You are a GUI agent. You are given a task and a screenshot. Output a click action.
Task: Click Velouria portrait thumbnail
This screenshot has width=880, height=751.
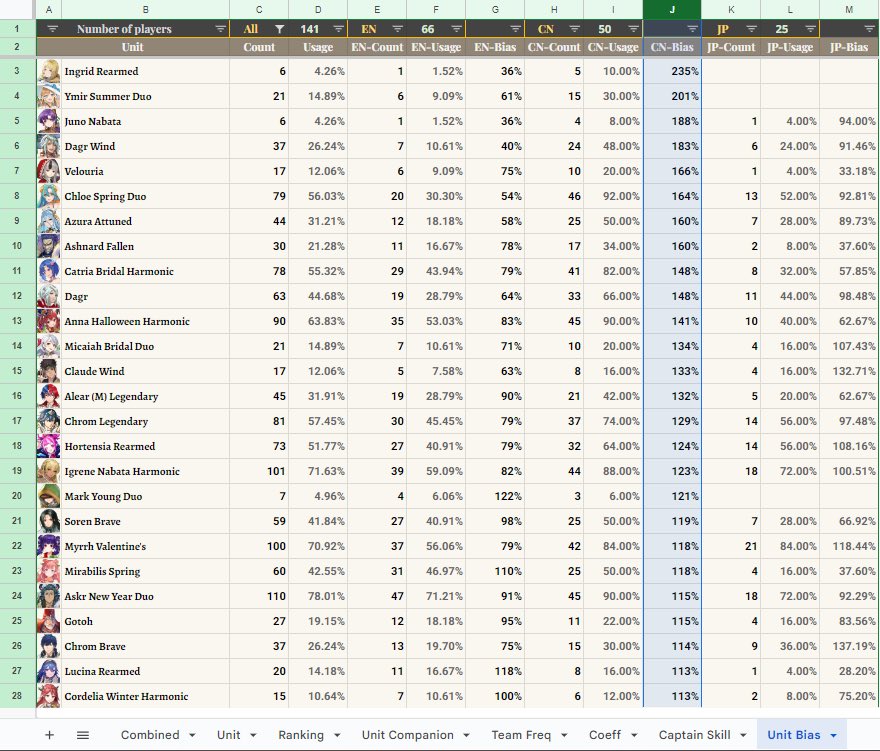coord(49,171)
